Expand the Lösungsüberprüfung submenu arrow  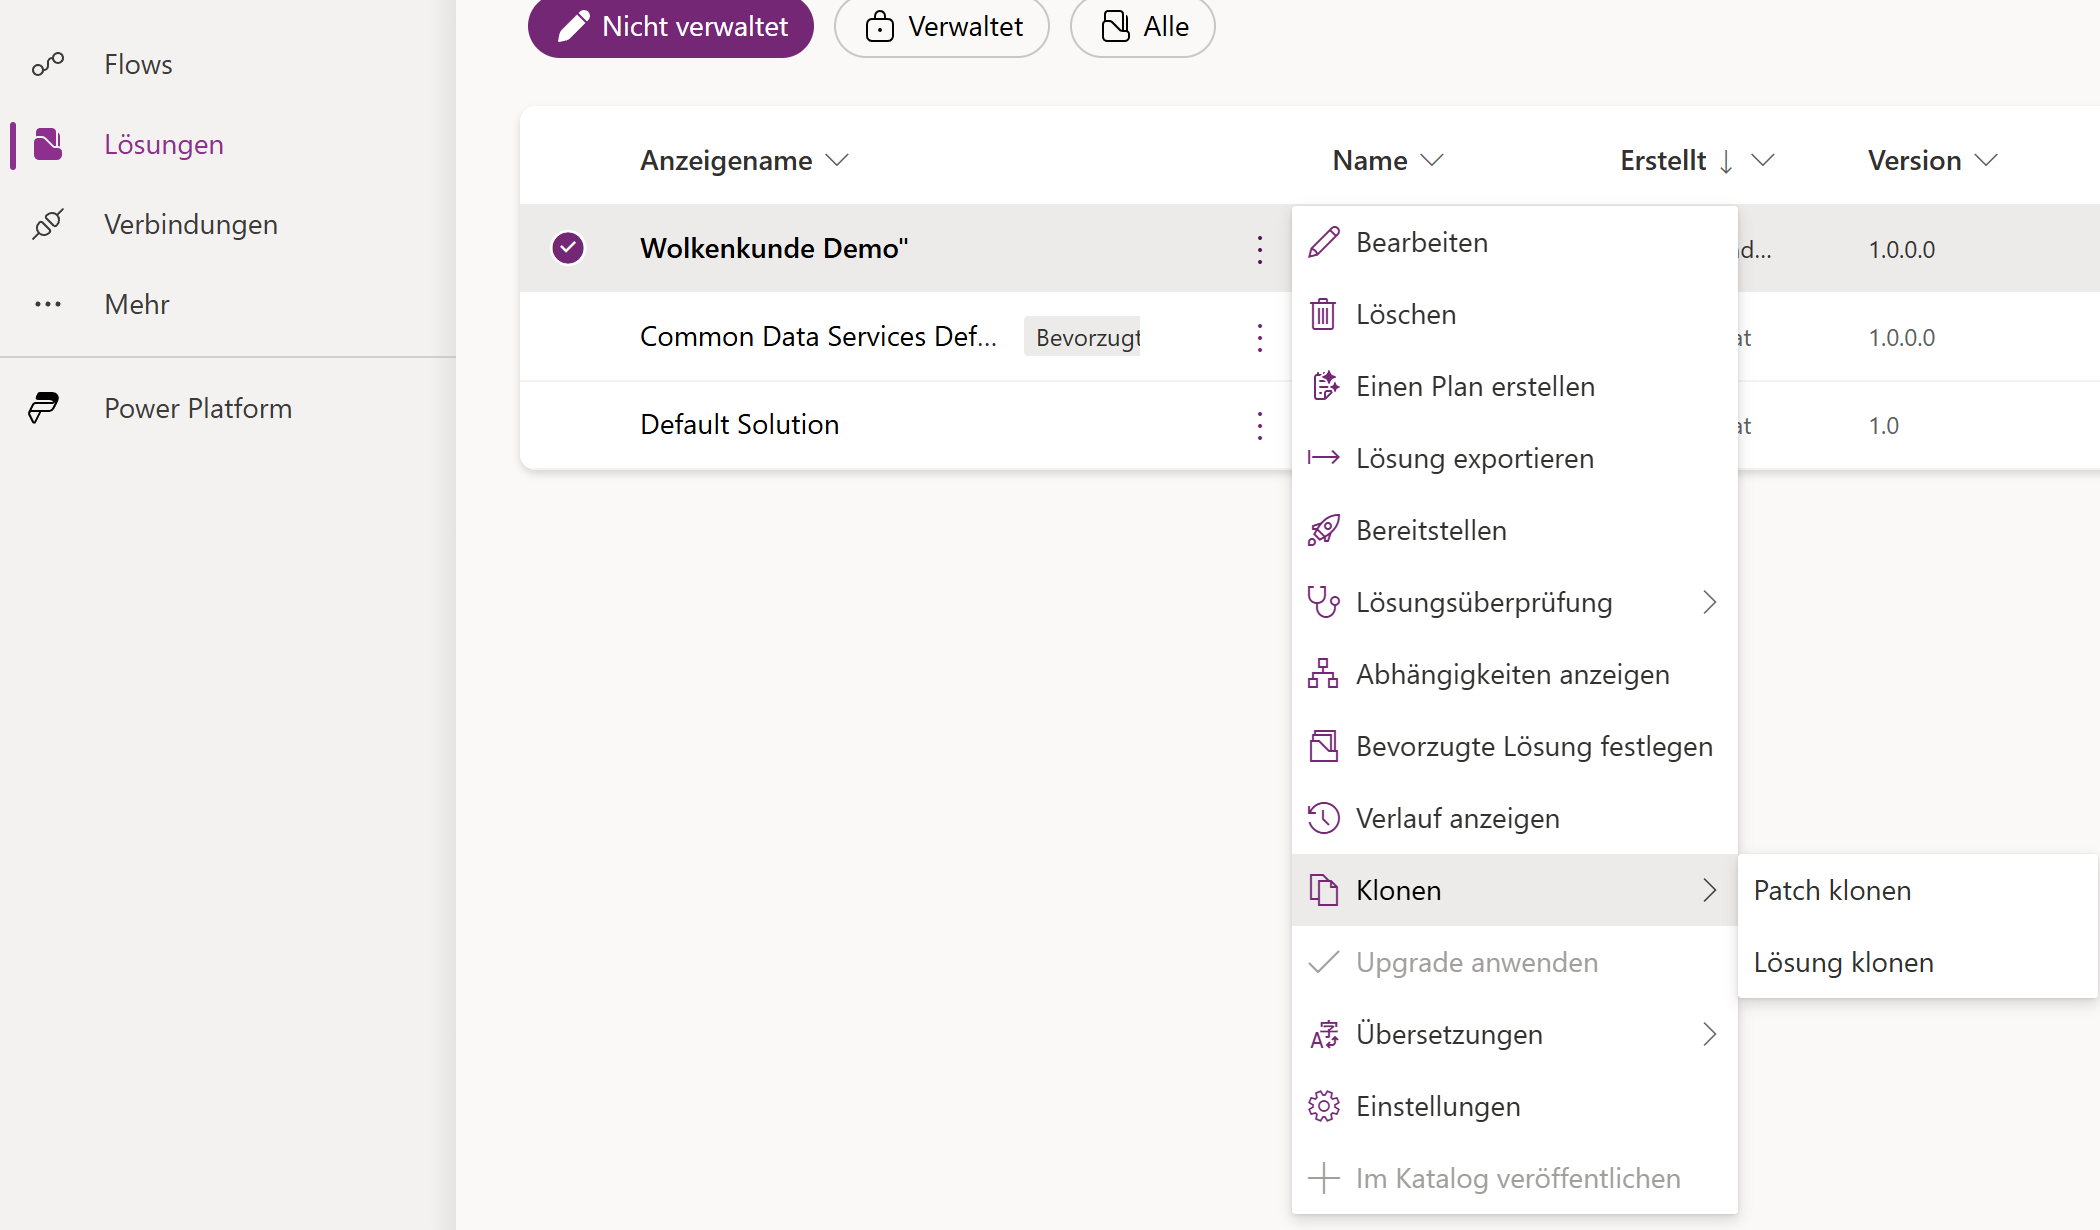pyautogui.click(x=1710, y=602)
